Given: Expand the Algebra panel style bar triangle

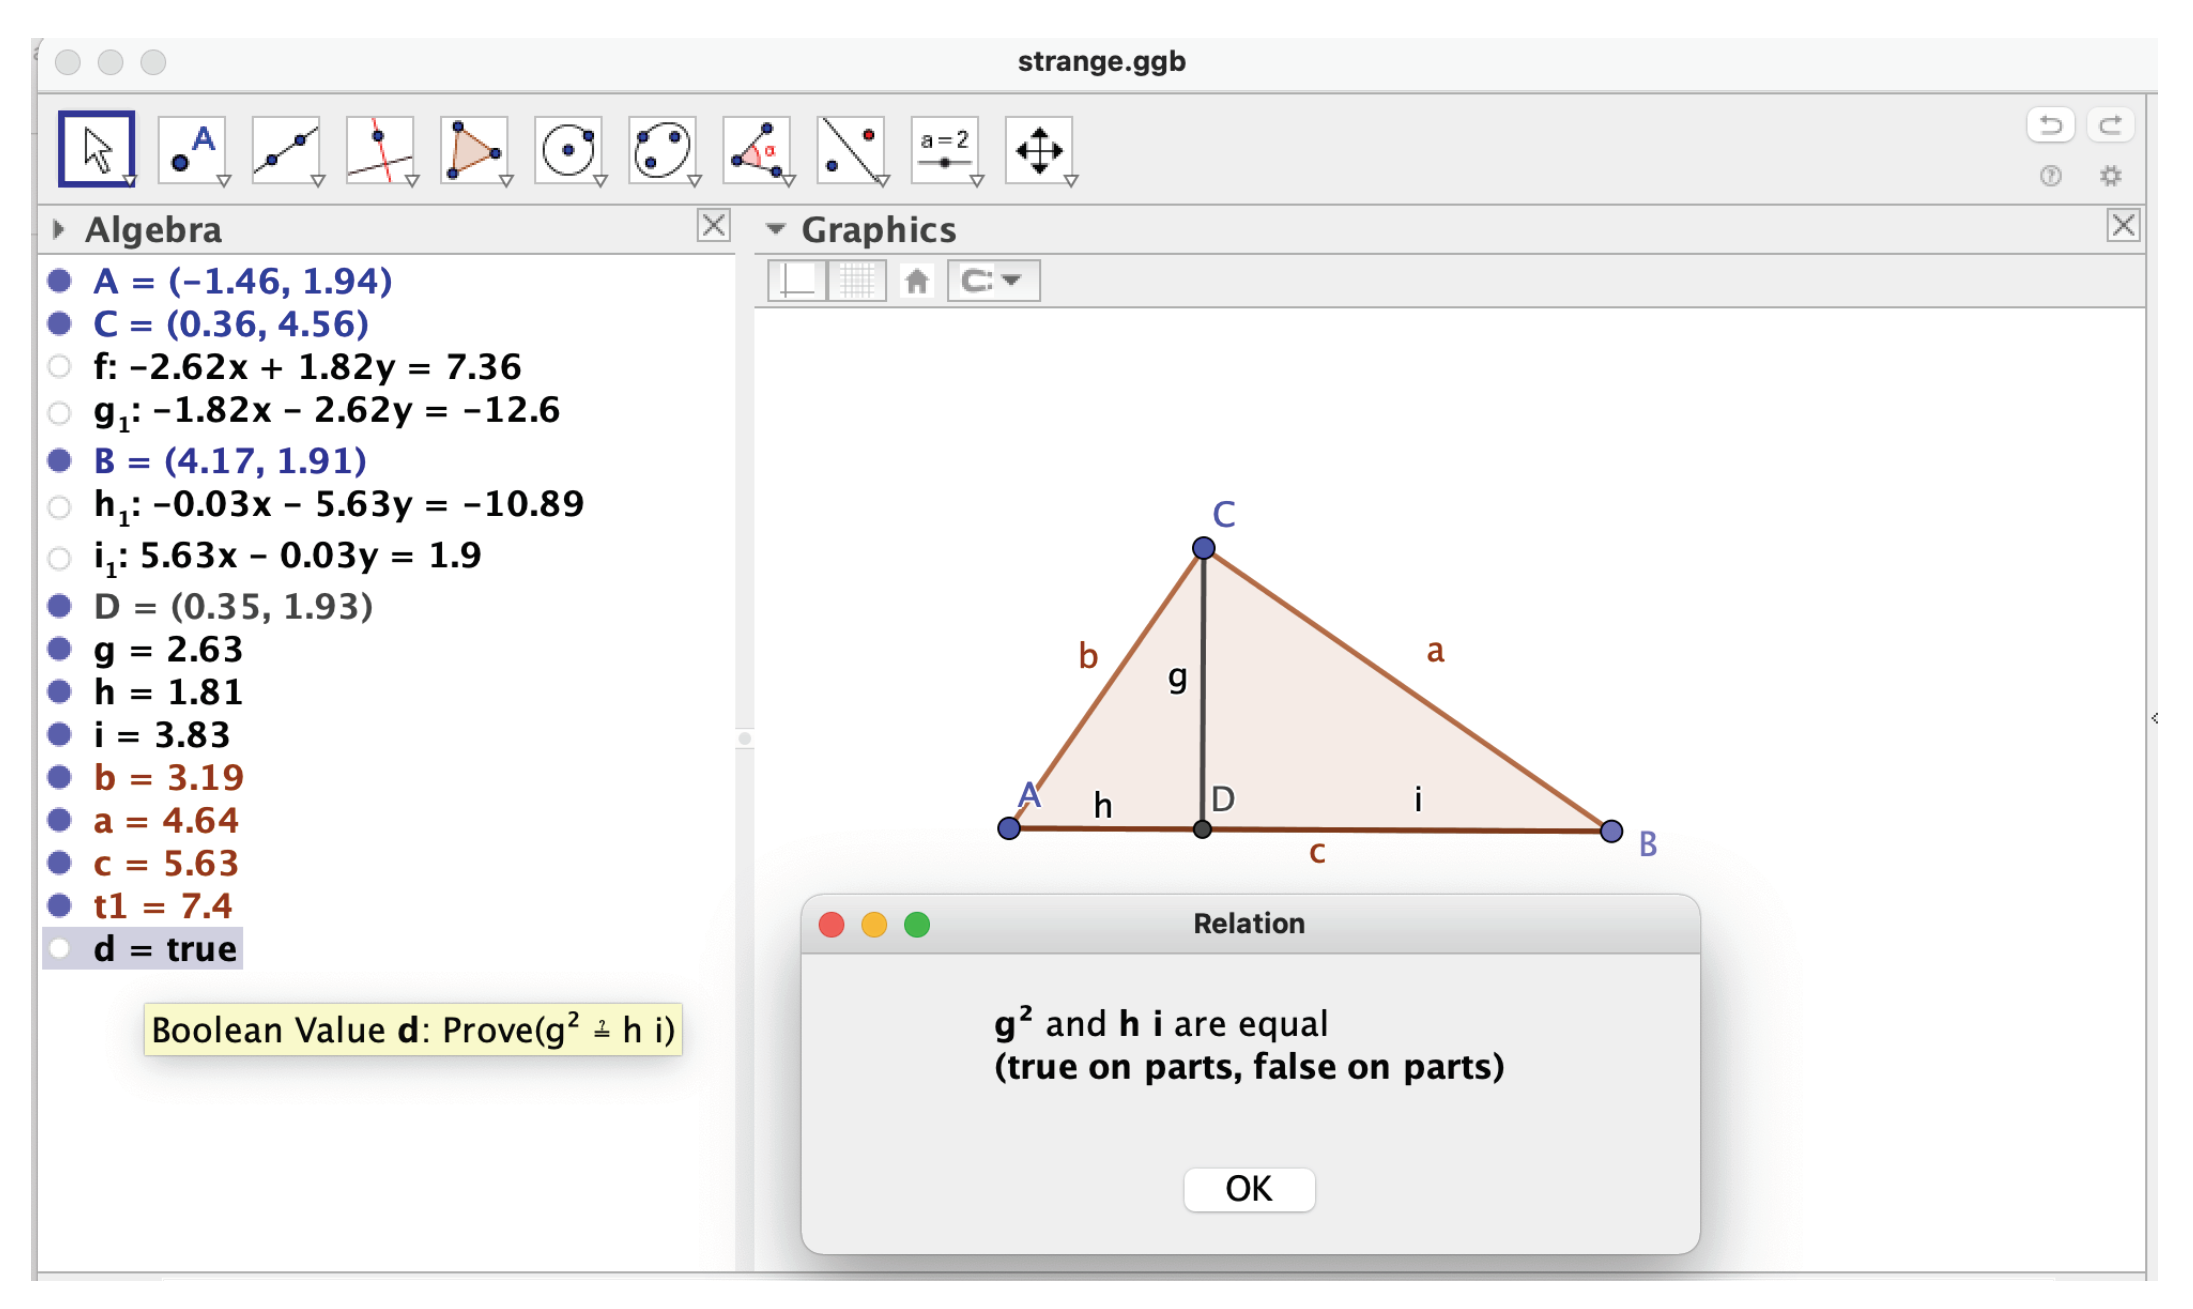Looking at the screenshot, I should click(58, 230).
